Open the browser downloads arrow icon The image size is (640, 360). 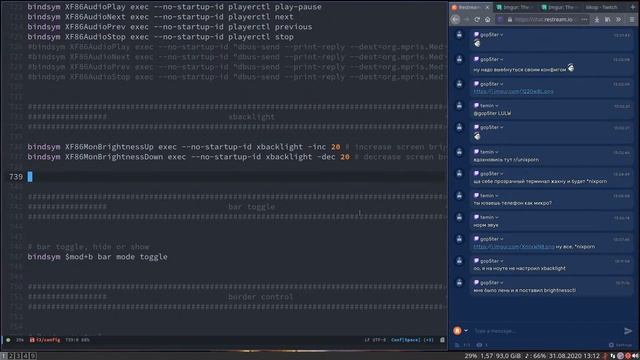pos(597,19)
